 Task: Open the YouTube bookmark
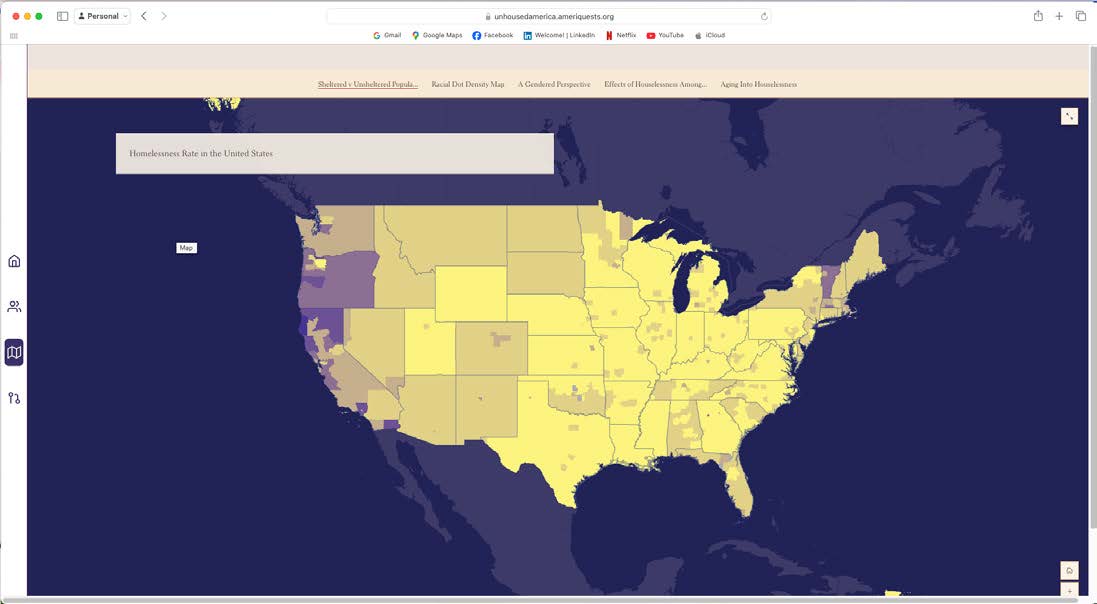pos(665,35)
